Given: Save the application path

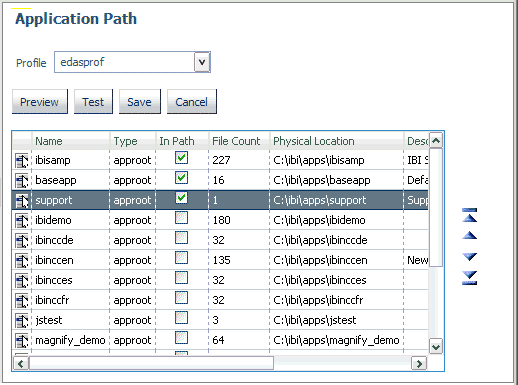Looking at the screenshot, I should [140, 102].
